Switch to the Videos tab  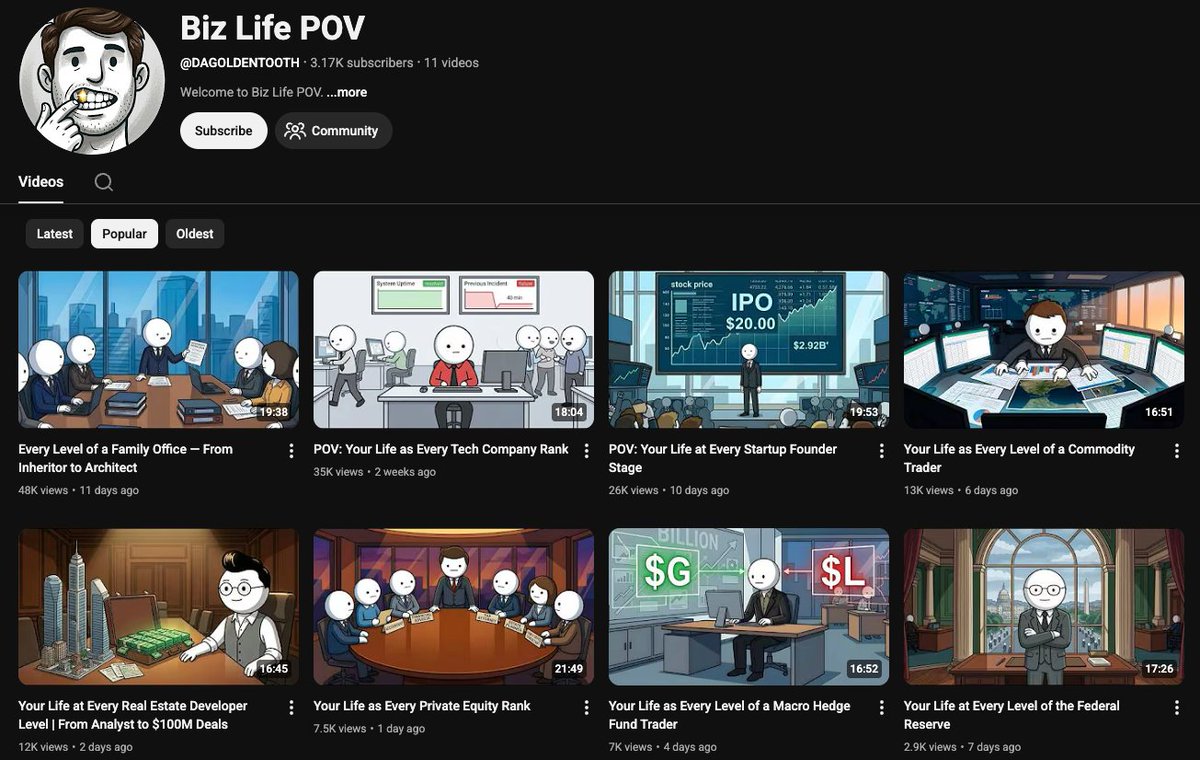click(40, 182)
